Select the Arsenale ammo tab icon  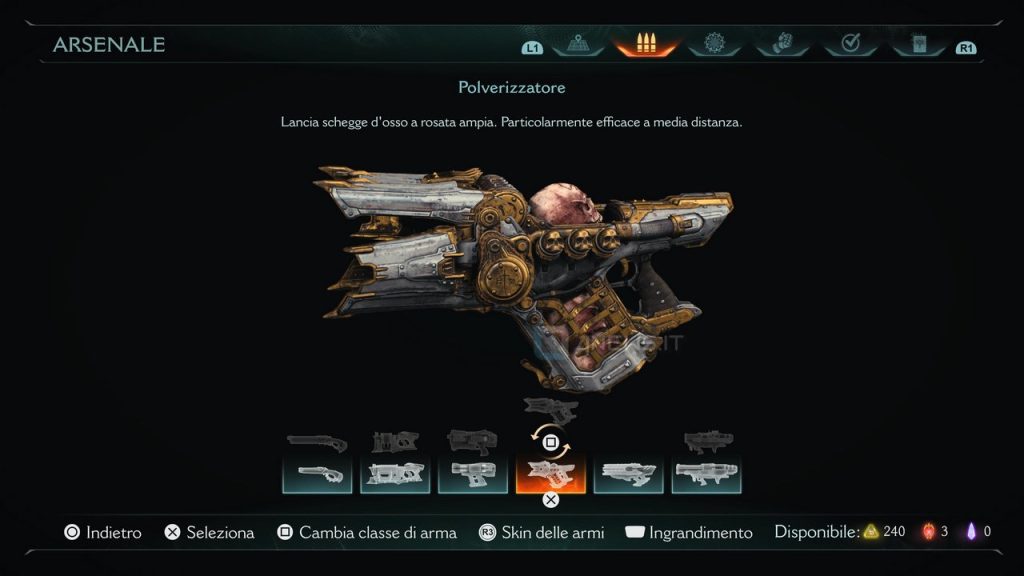(x=646, y=44)
